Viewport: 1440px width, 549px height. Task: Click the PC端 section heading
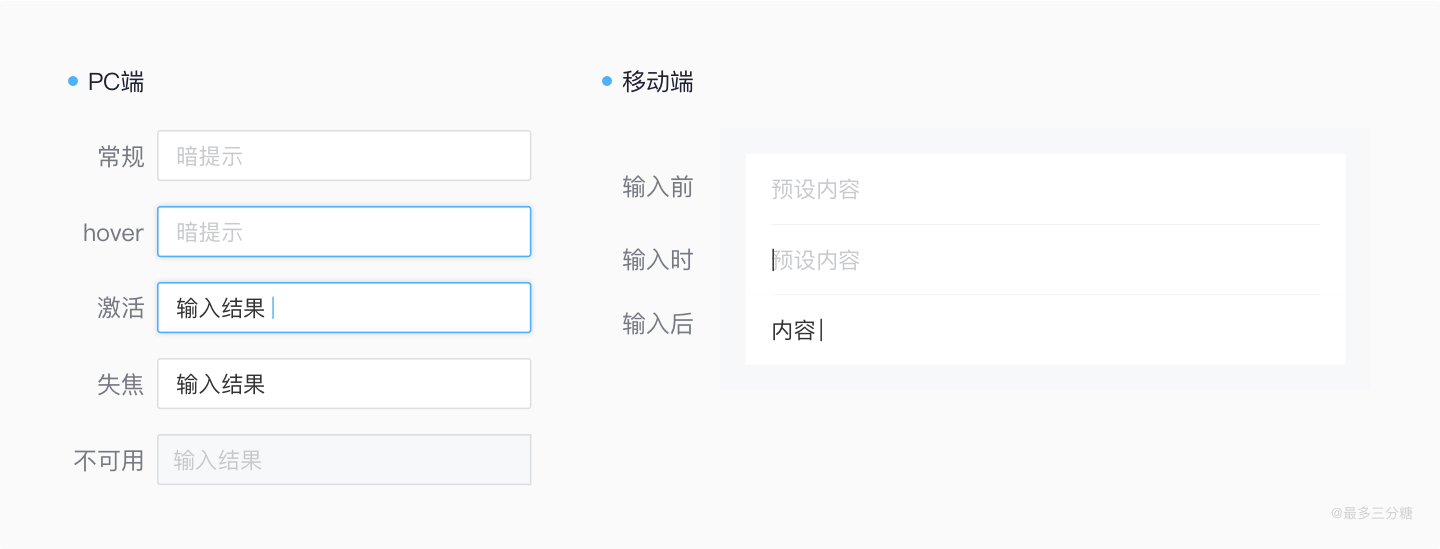tap(116, 82)
